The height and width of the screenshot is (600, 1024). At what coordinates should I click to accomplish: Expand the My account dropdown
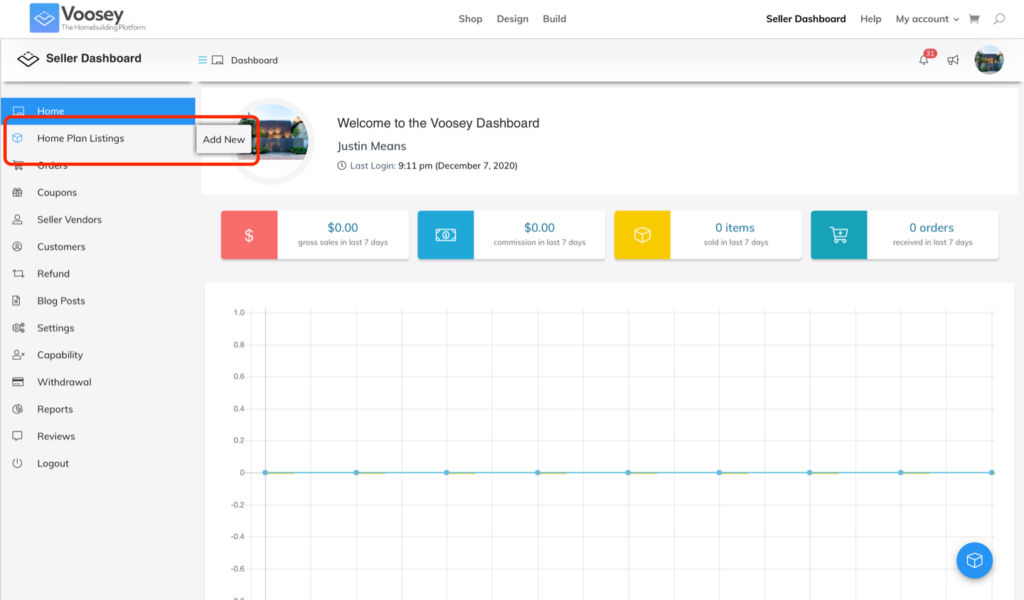click(x=927, y=19)
